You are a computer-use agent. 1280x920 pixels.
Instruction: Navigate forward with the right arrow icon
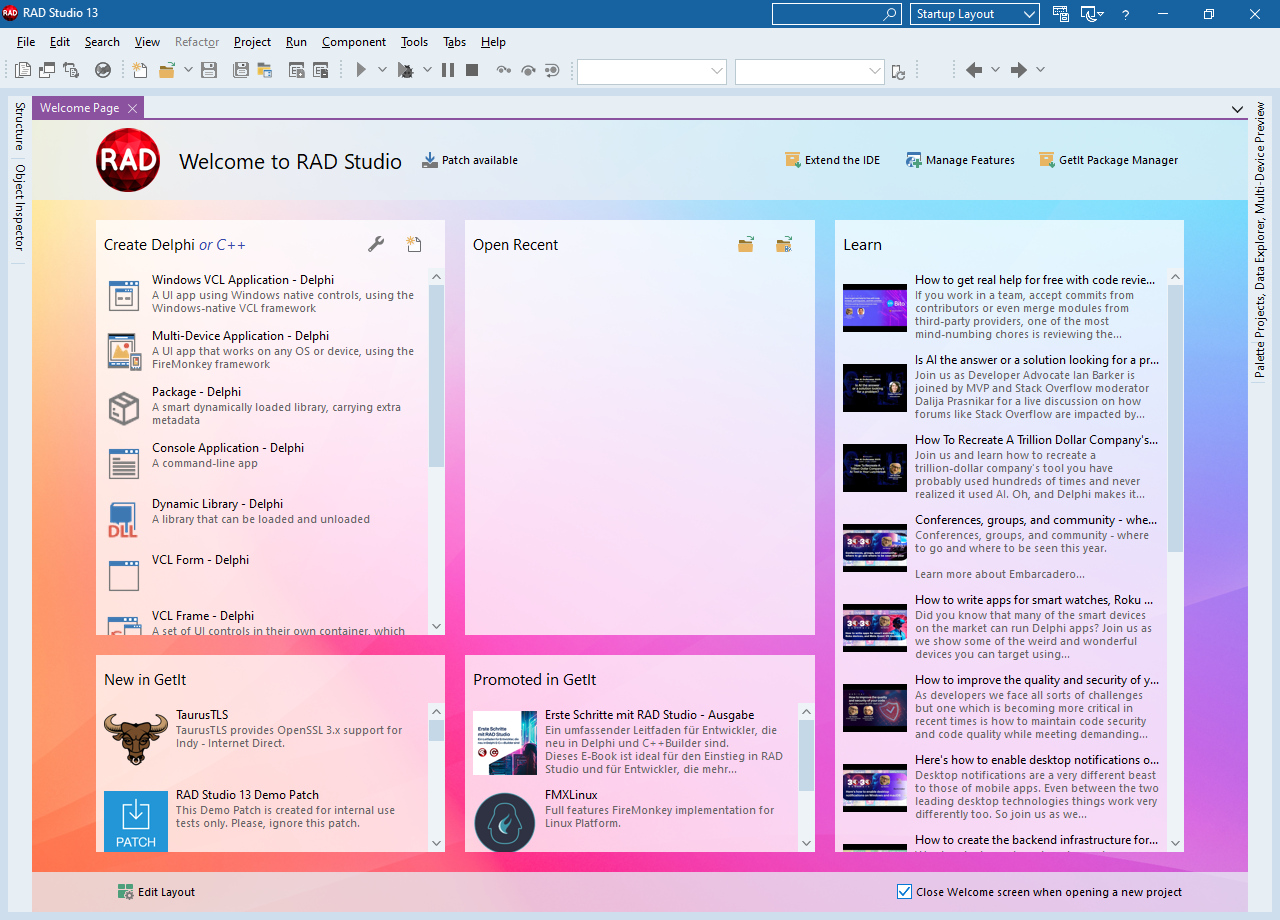[x=1019, y=70]
